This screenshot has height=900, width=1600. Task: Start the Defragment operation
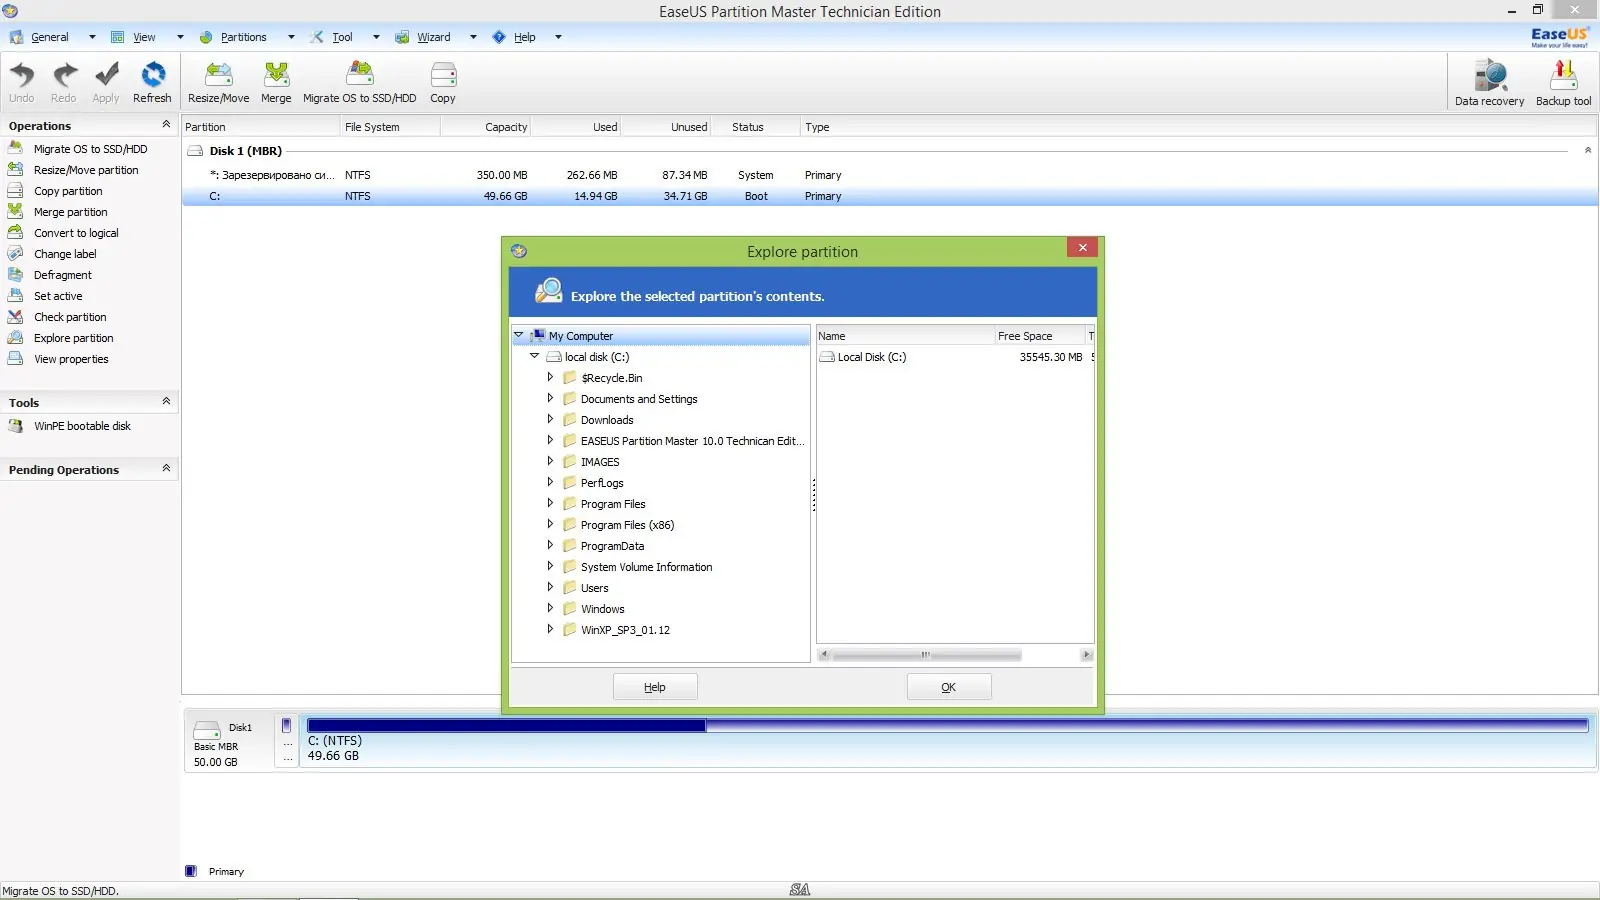point(62,275)
